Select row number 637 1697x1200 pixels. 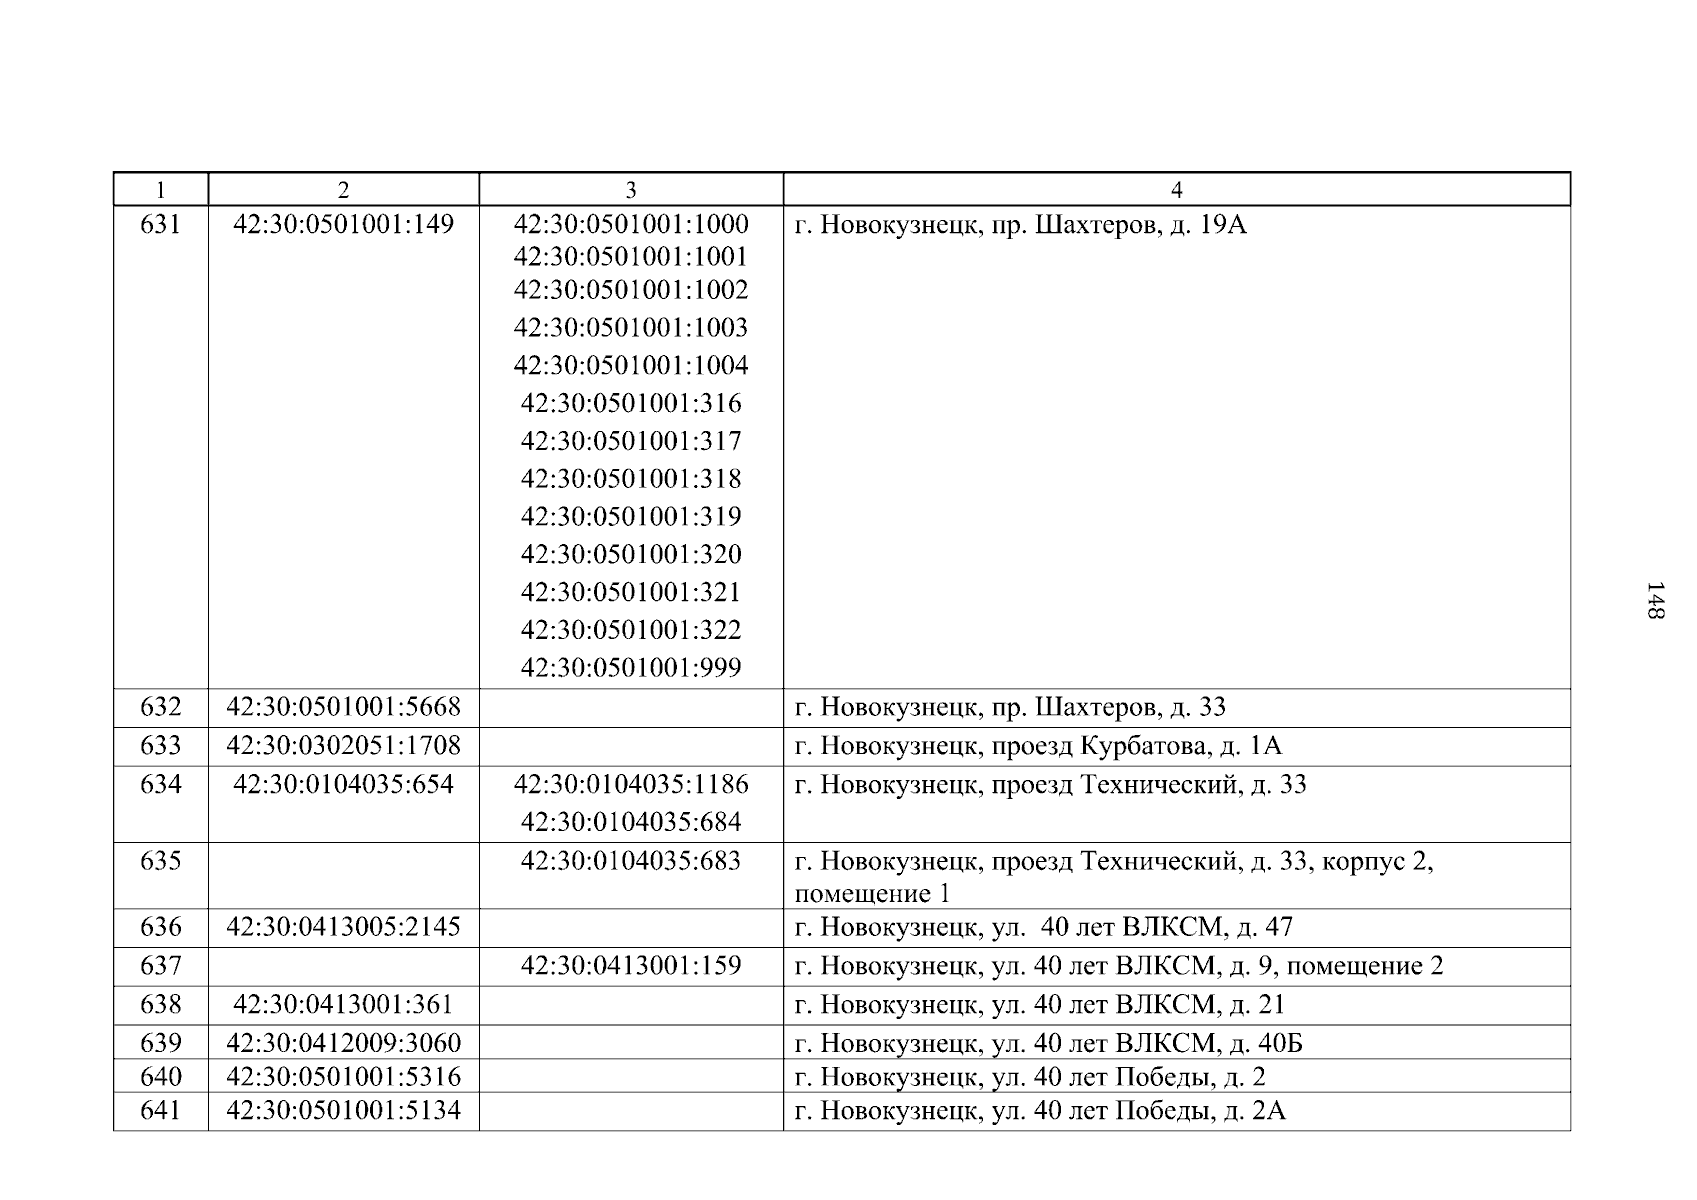tap(161, 966)
